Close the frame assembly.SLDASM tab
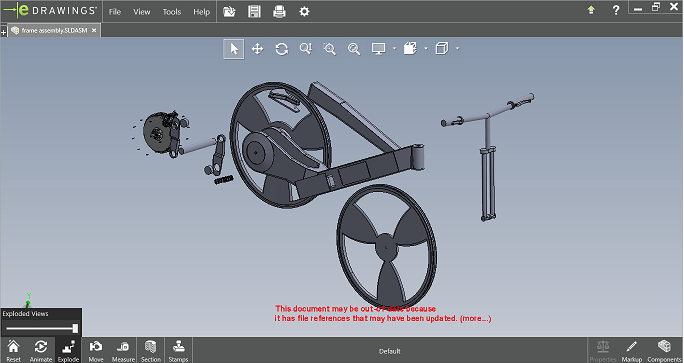The height and width of the screenshot is (363, 684). [94, 31]
